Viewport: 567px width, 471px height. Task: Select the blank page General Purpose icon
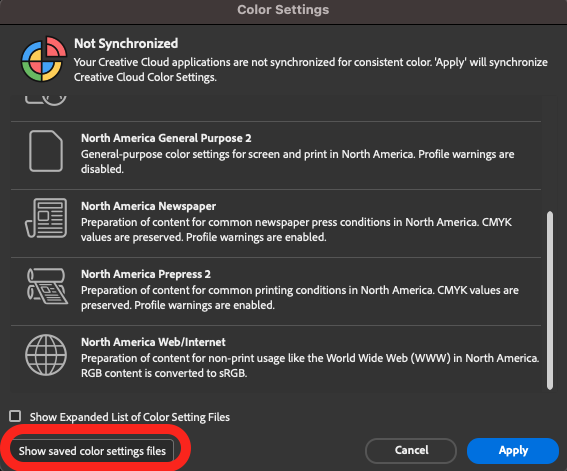tap(46, 151)
